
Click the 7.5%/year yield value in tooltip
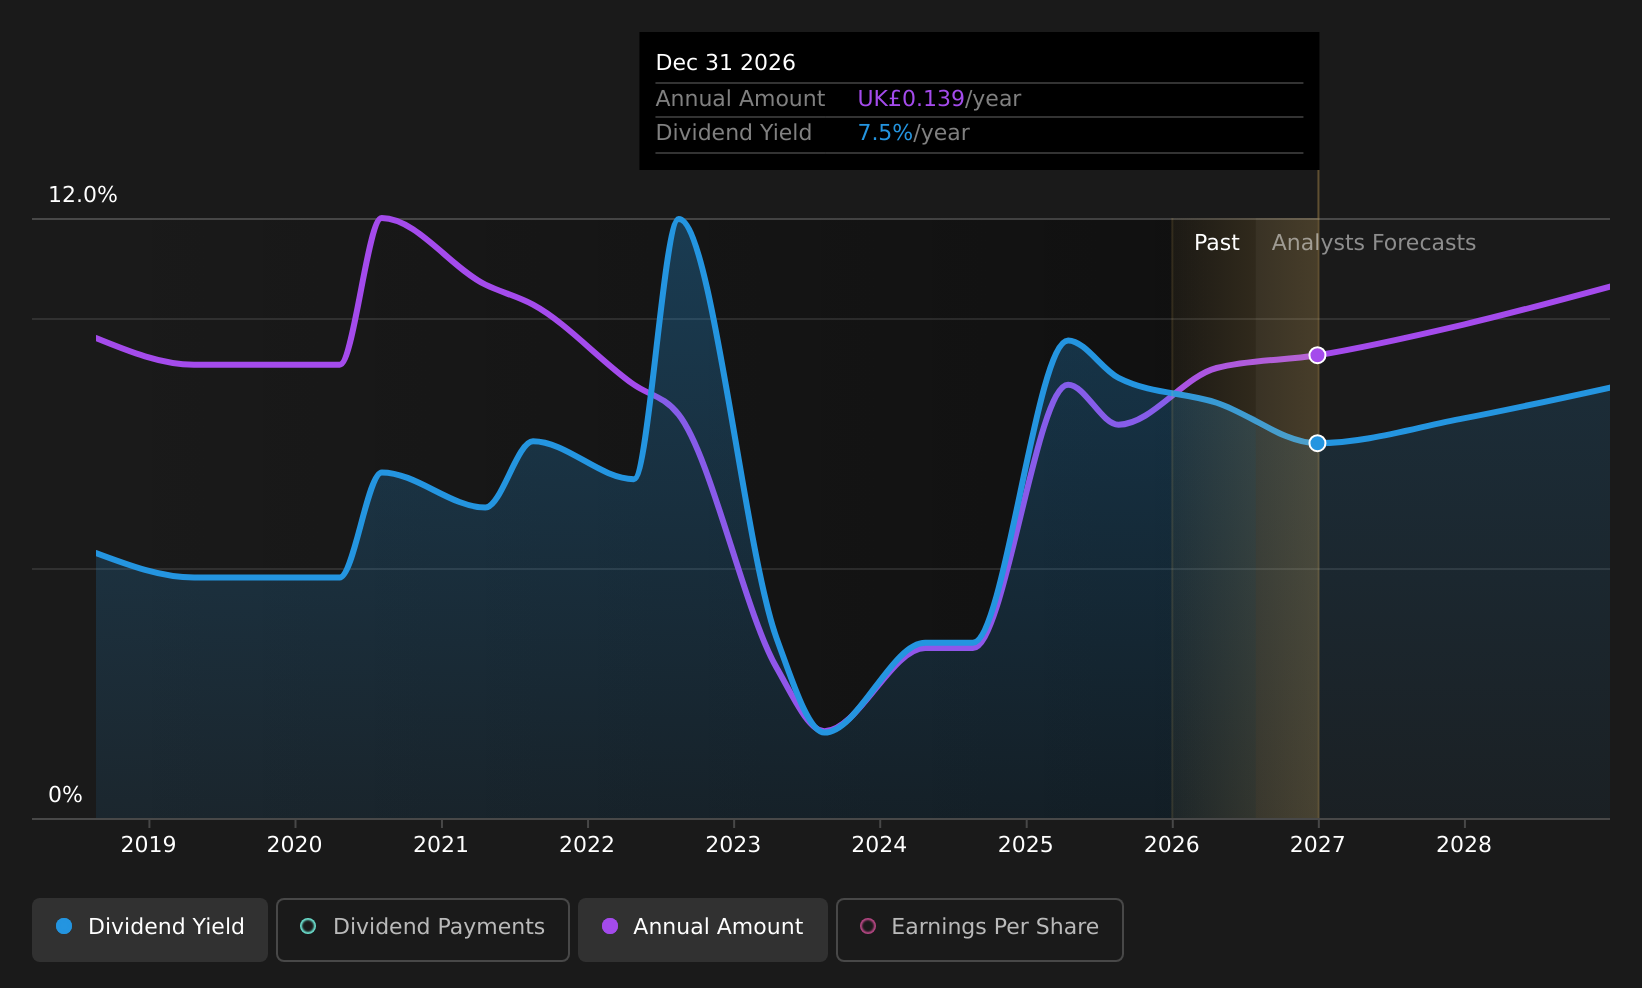(913, 133)
